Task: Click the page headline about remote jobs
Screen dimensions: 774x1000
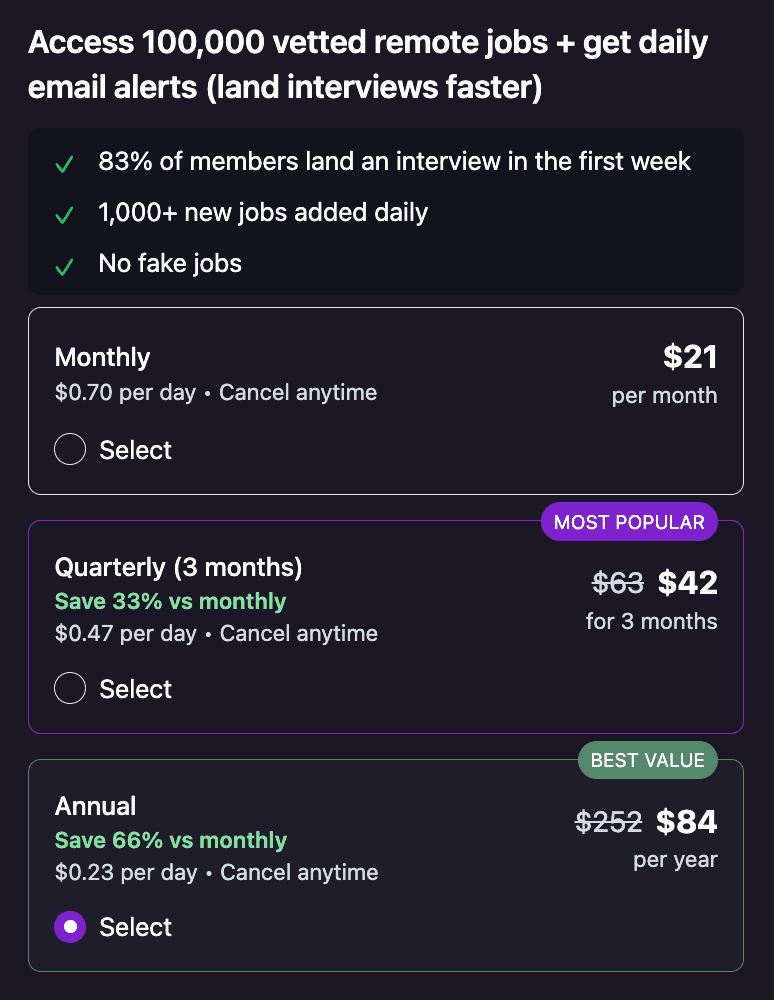Action: tap(368, 65)
